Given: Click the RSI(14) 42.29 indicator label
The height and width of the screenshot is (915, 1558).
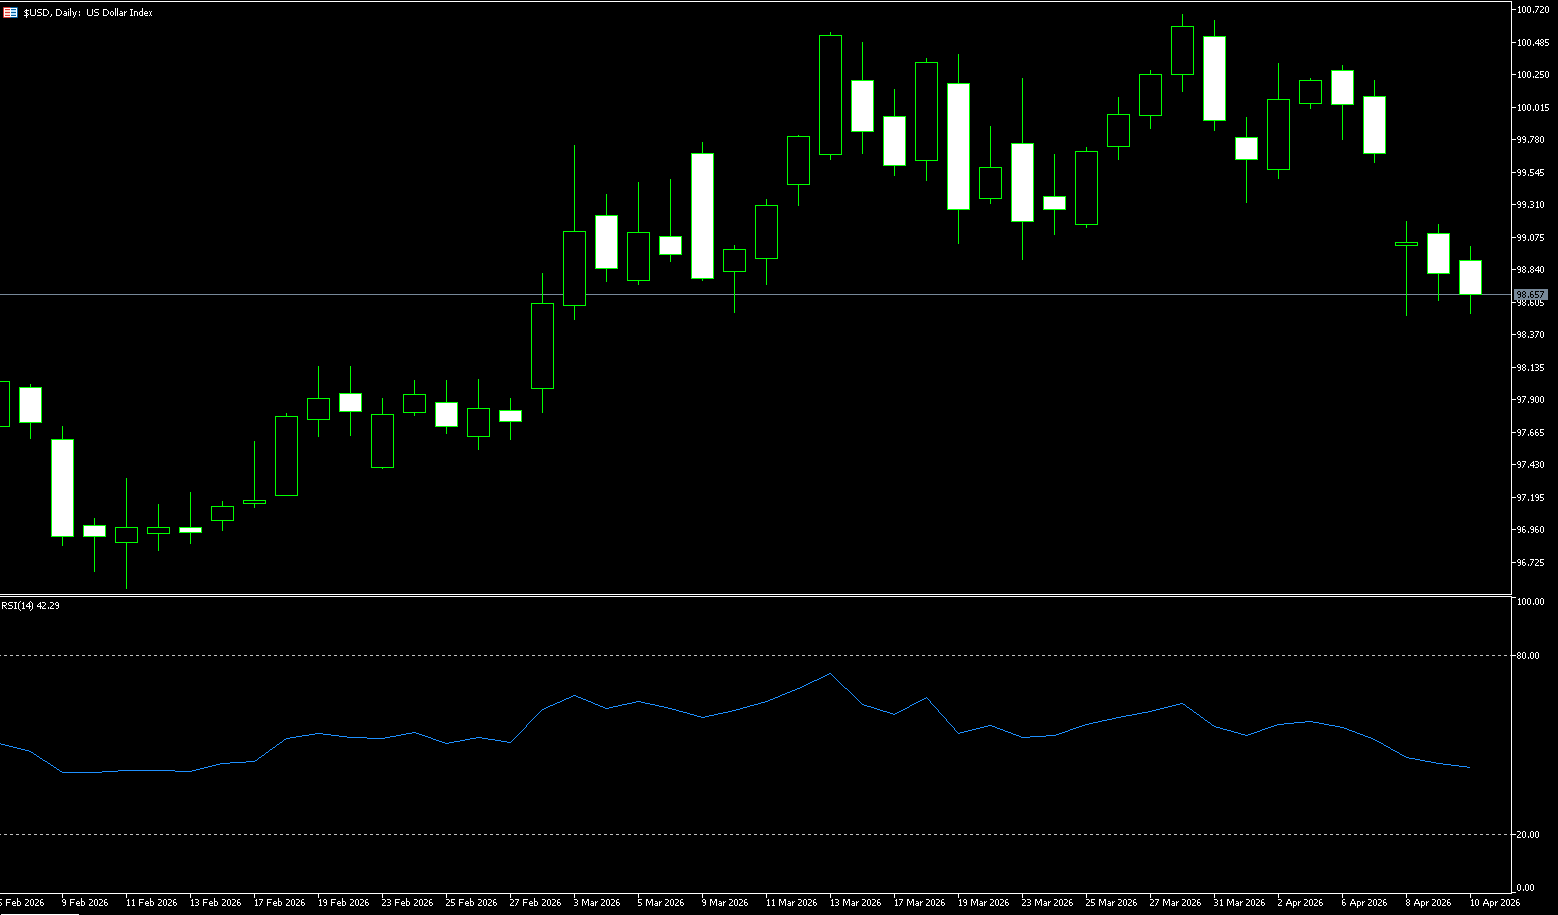Looking at the screenshot, I should 30,606.
